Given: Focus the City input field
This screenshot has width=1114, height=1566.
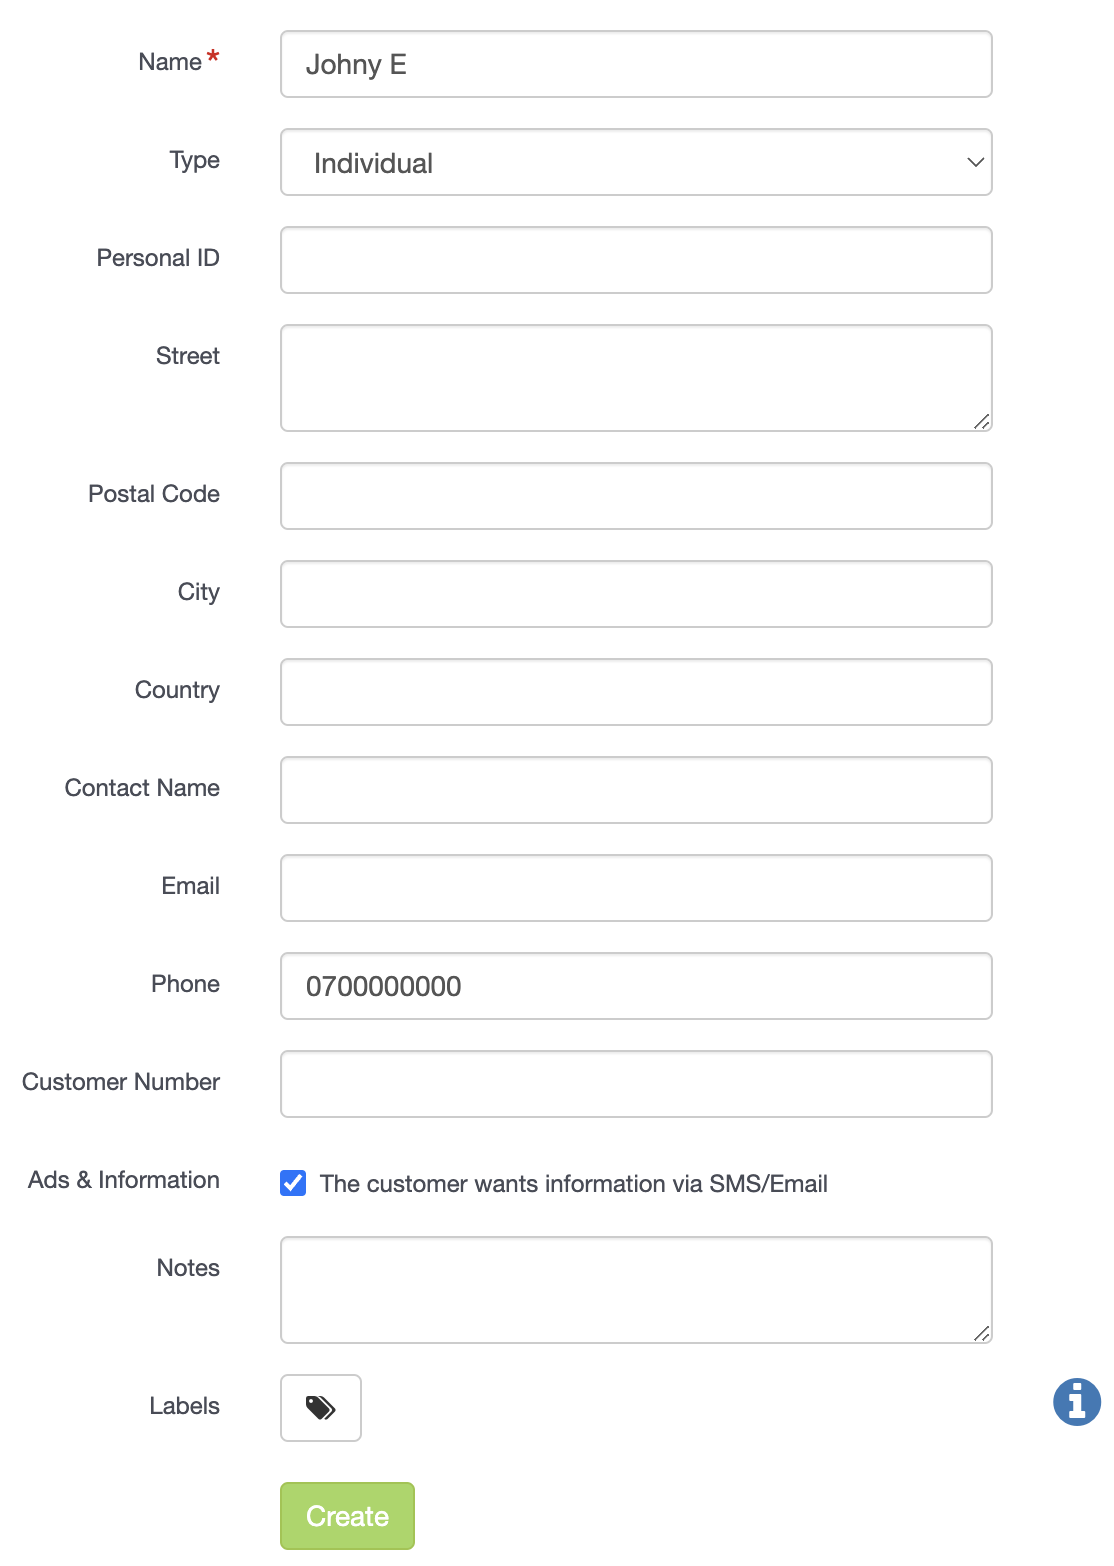Looking at the screenshot, I should (x=636, y=594).
